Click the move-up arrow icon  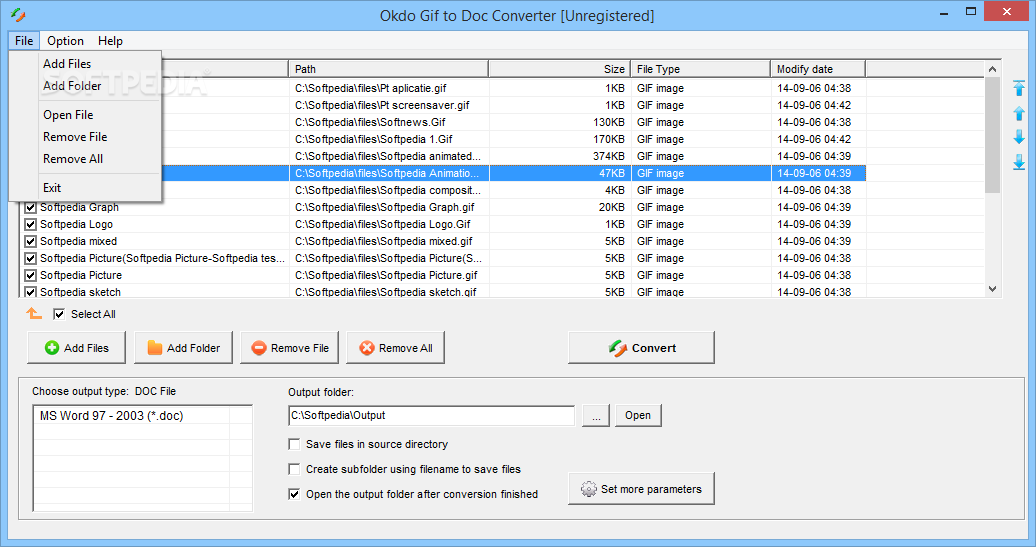point(1019,113)
